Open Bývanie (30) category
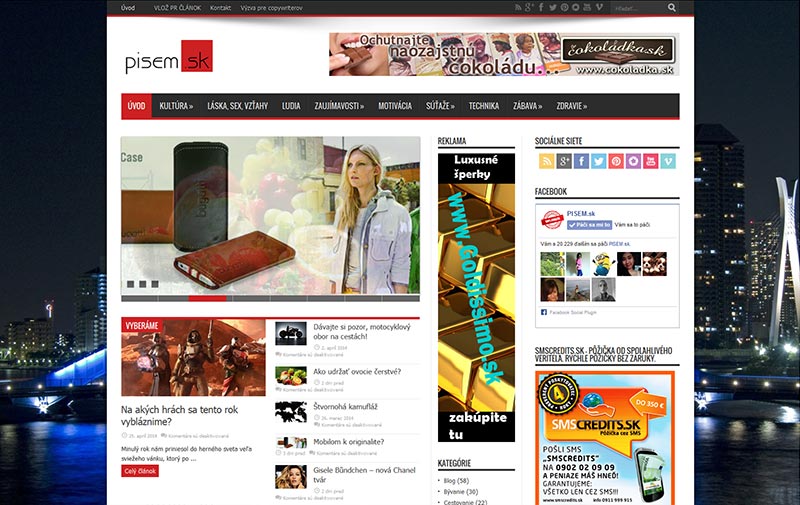Screen dimensions: 800x505 pos(461,492)
